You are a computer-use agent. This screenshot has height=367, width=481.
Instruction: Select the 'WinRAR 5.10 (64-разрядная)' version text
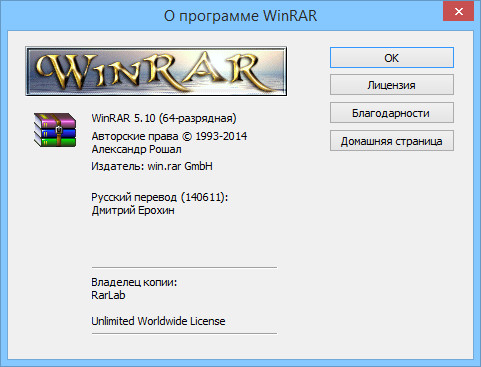click(164, 118)
